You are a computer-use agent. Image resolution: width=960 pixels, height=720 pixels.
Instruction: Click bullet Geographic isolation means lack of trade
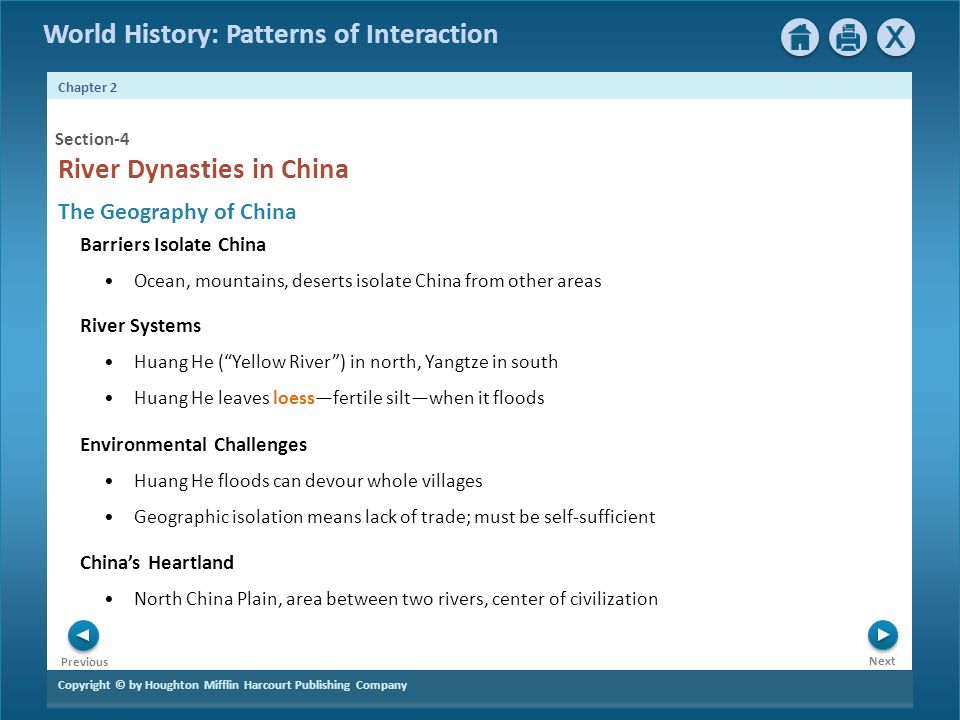click(395, 517)
